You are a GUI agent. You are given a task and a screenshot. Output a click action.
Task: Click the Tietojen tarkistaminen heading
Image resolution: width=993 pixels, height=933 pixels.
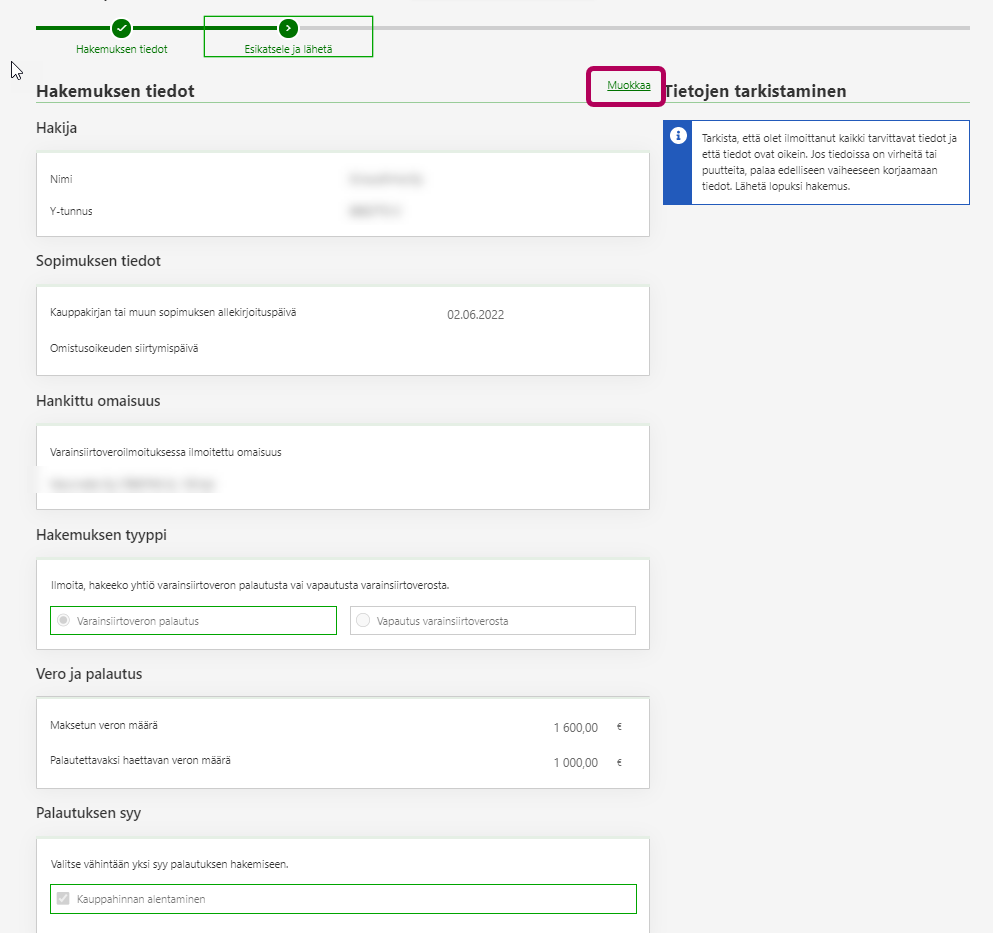pyautogui.click(x=755, y=91)
